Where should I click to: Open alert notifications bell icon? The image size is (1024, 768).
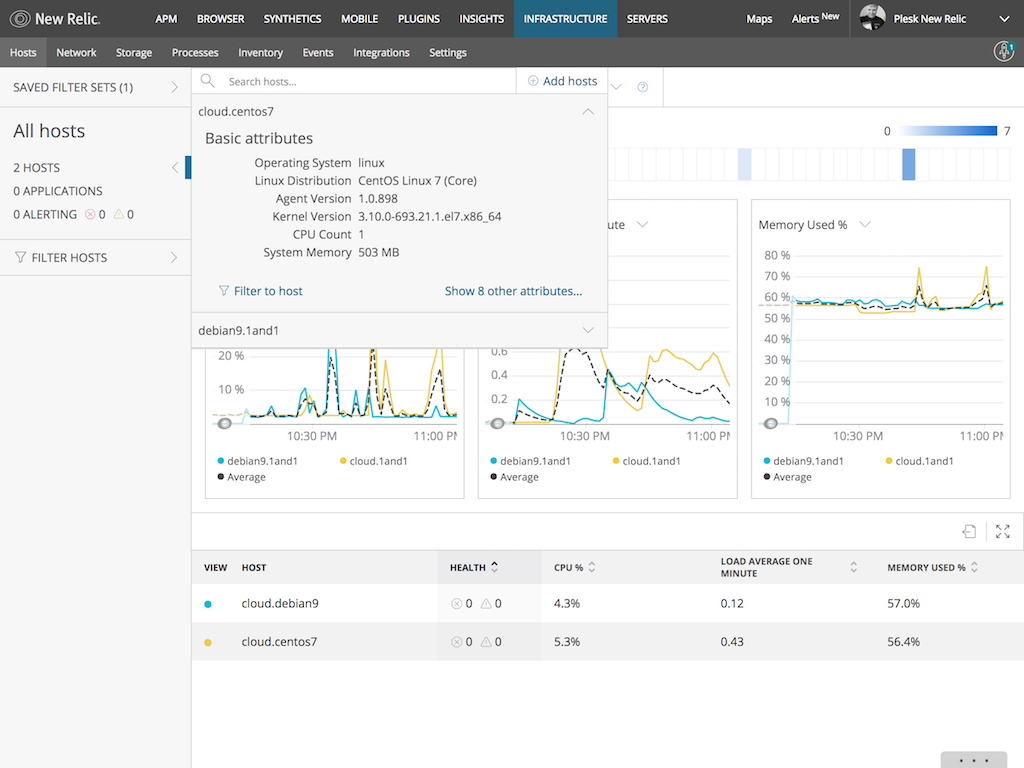(x=1003, y=51)
